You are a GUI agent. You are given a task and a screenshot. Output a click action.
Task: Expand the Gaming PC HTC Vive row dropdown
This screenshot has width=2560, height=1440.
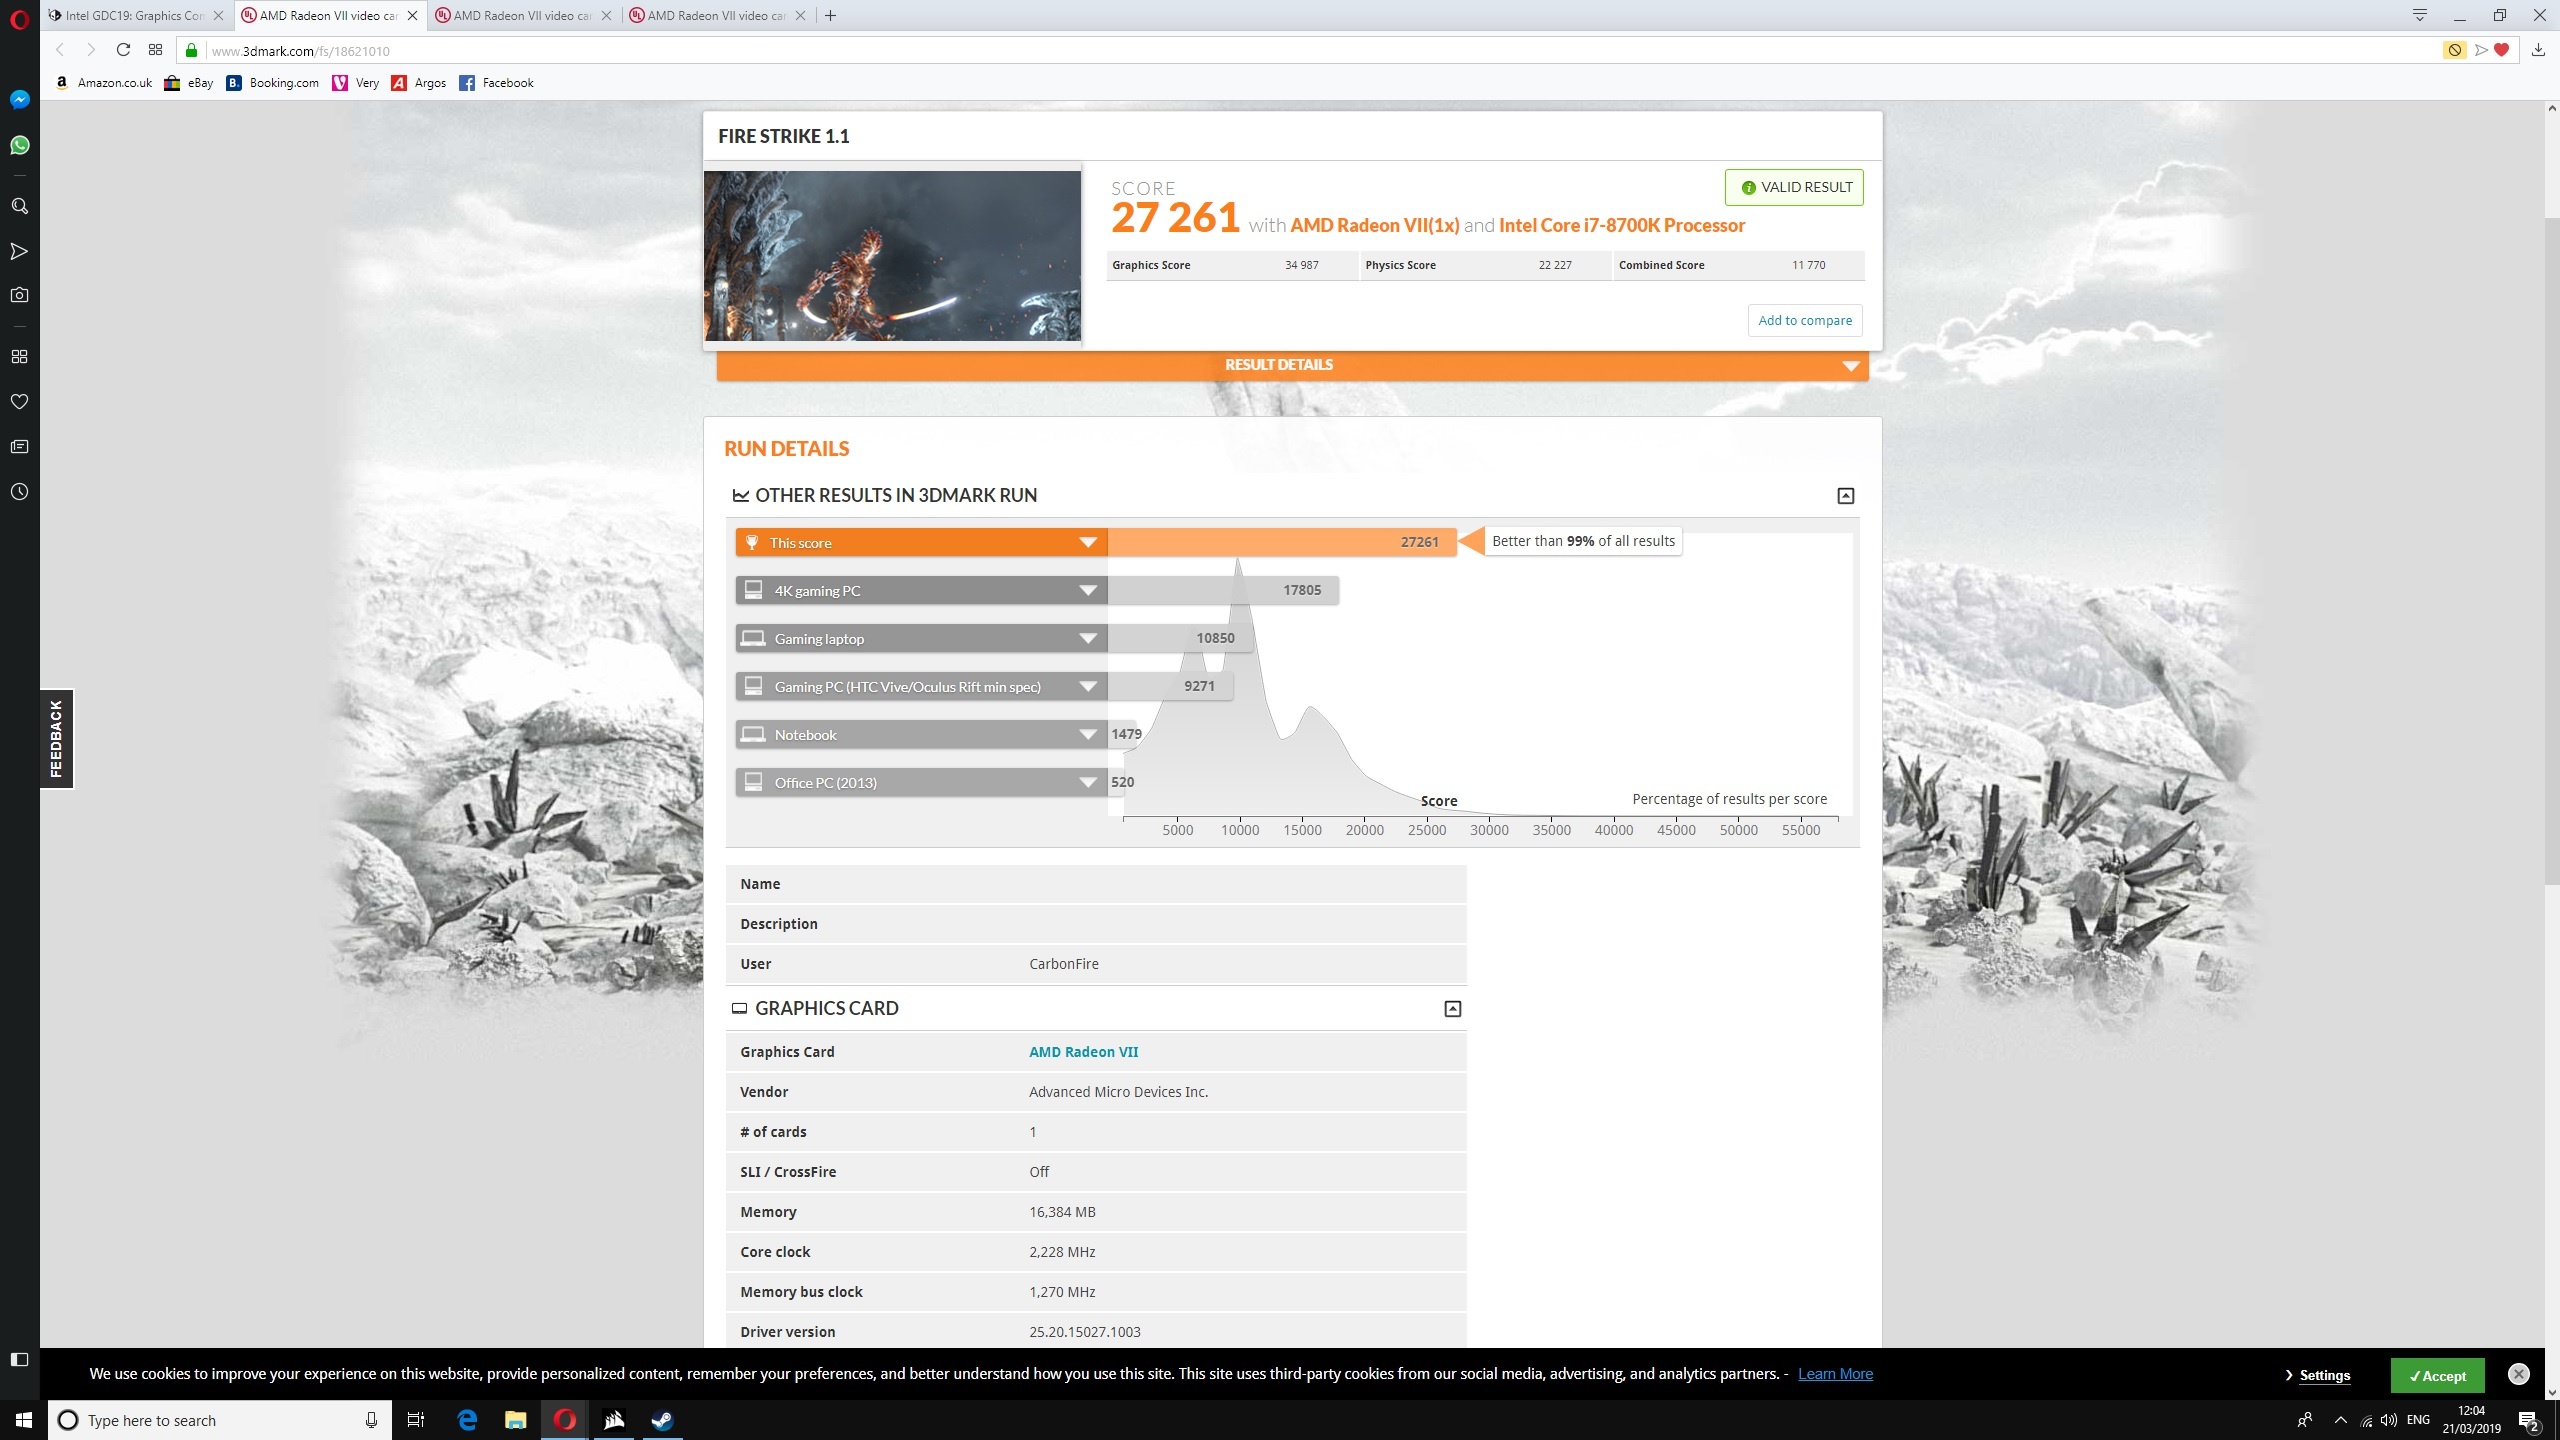(x=1088, y=687)
